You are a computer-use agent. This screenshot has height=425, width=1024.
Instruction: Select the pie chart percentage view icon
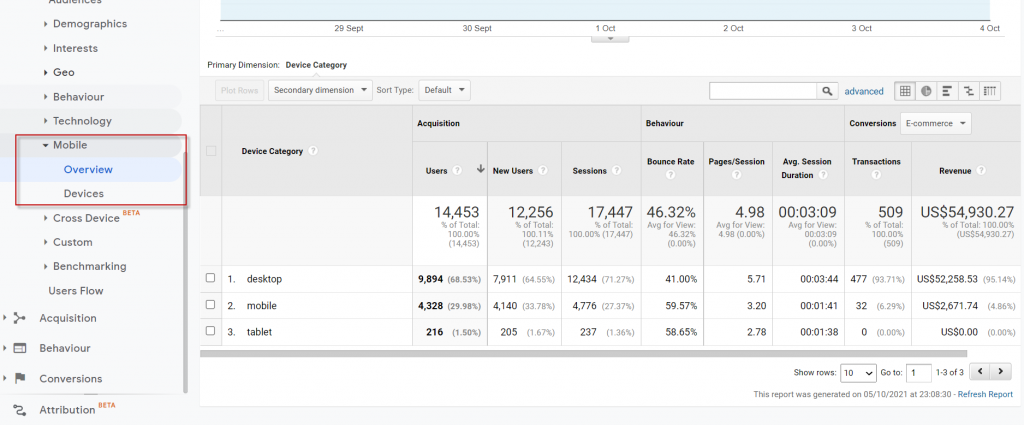(926, 91)
